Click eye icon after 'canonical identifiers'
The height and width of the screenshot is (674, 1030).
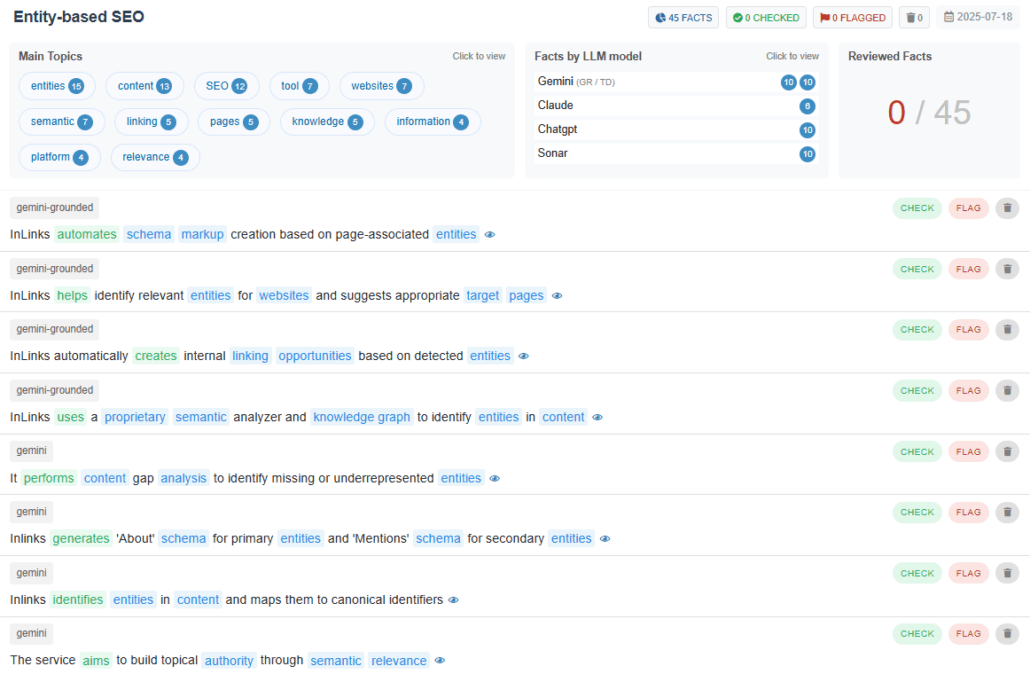point(453,600)
